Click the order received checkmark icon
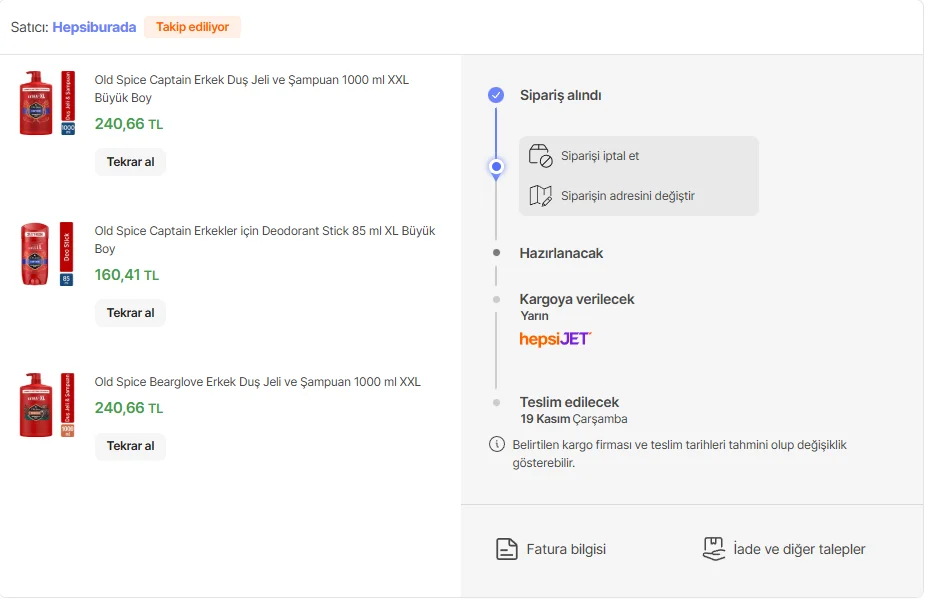Screen dimensions: 932x603 click(x=496, y=95)
